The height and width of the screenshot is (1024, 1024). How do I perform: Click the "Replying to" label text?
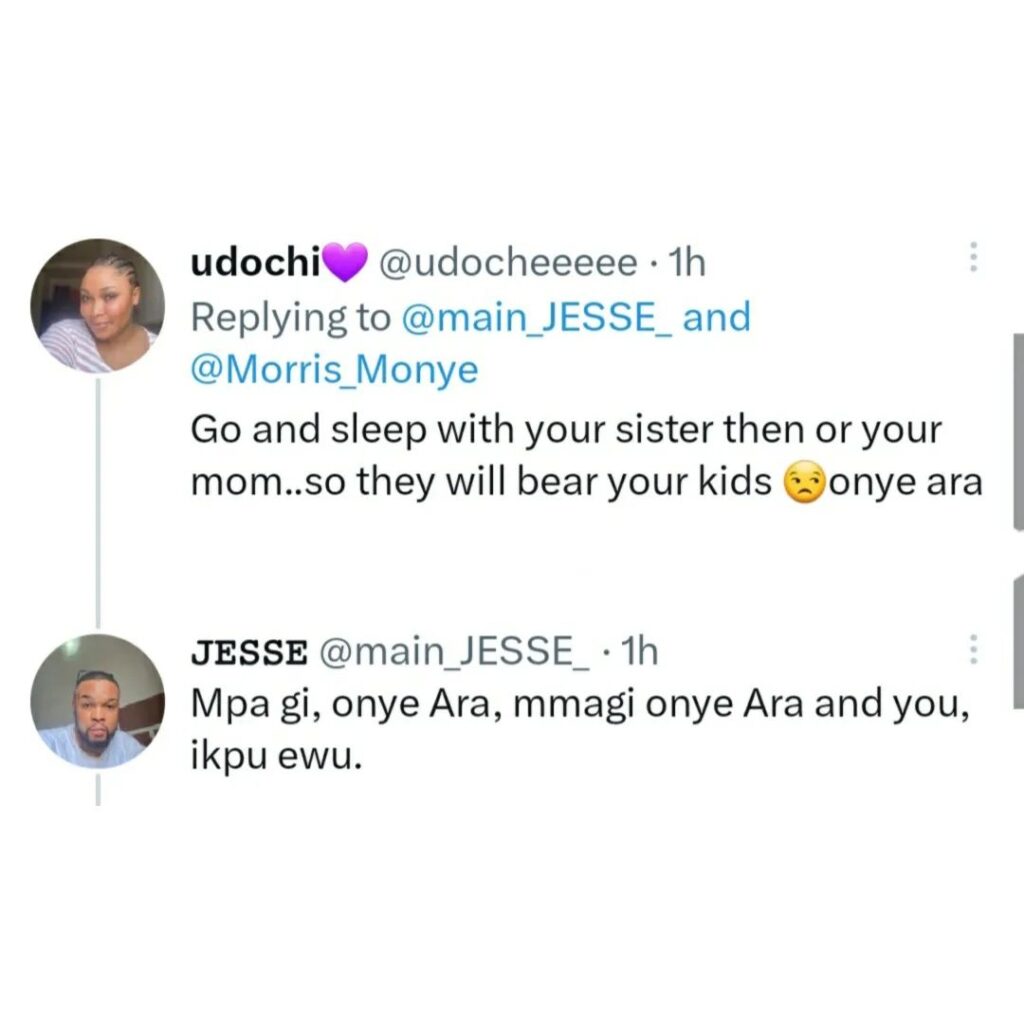[291, 317]
